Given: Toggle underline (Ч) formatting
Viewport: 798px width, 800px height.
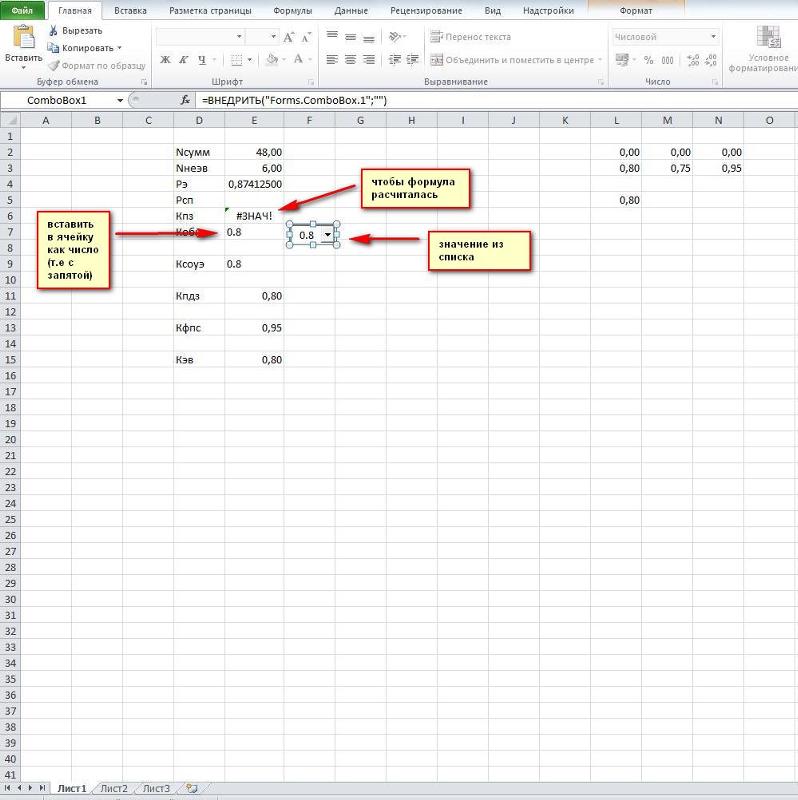Looking at the screenshot, I should pos(202,60).
